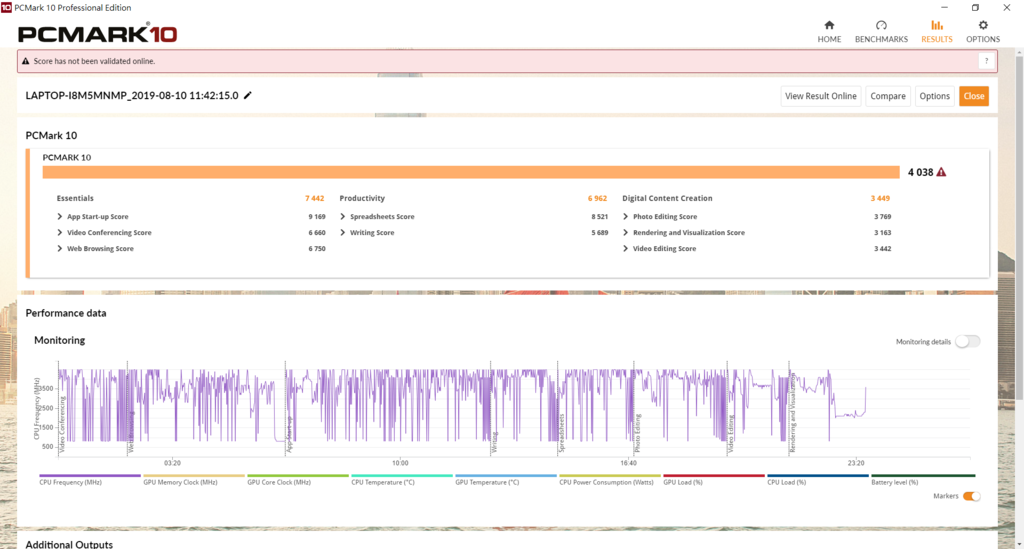
Task: Disable the Markers switch
Action: [971, 496]
